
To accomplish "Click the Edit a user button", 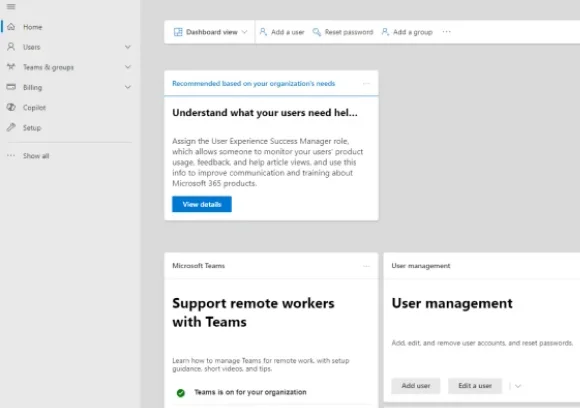I will (x=475, y=386).
